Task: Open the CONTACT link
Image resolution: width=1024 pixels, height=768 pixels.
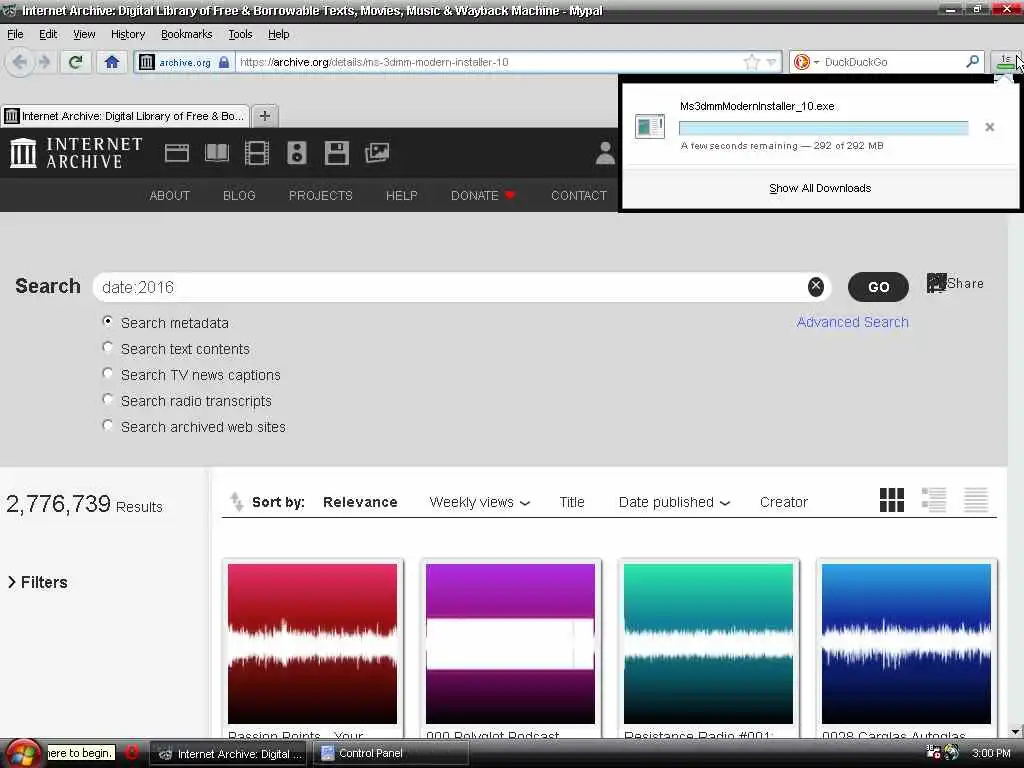Action: click(x=579, y=195)
